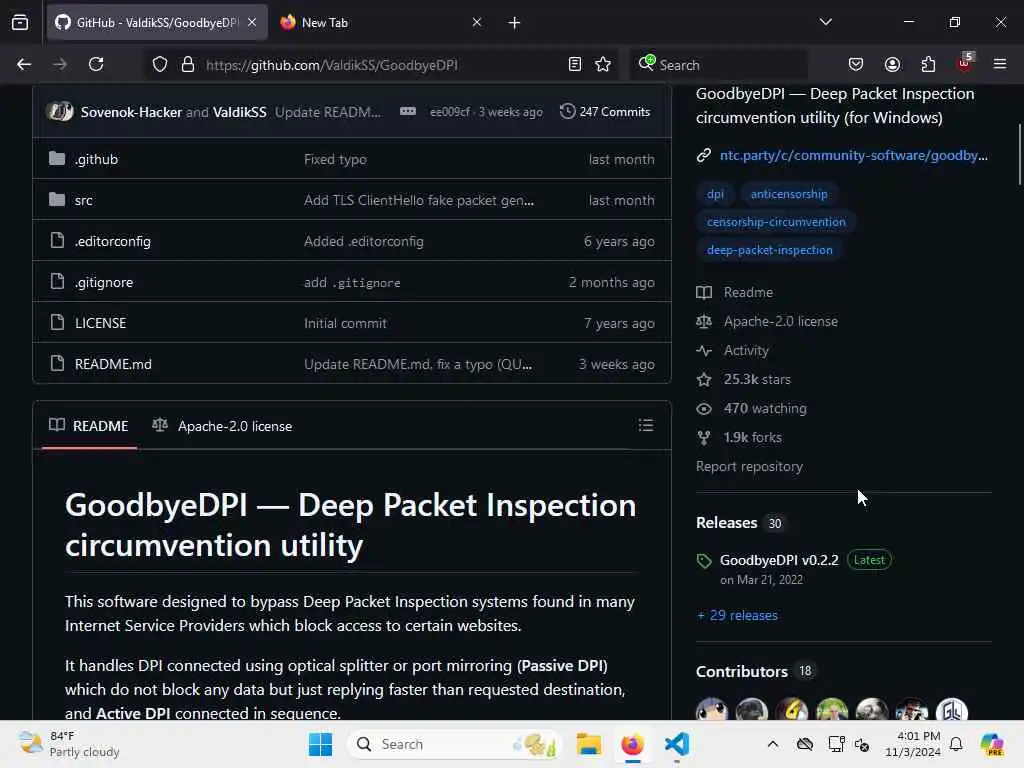Go back with the browser back arrow
Image resolution: width=1024 pixels, height=768 pixels.
coord(24,64)
